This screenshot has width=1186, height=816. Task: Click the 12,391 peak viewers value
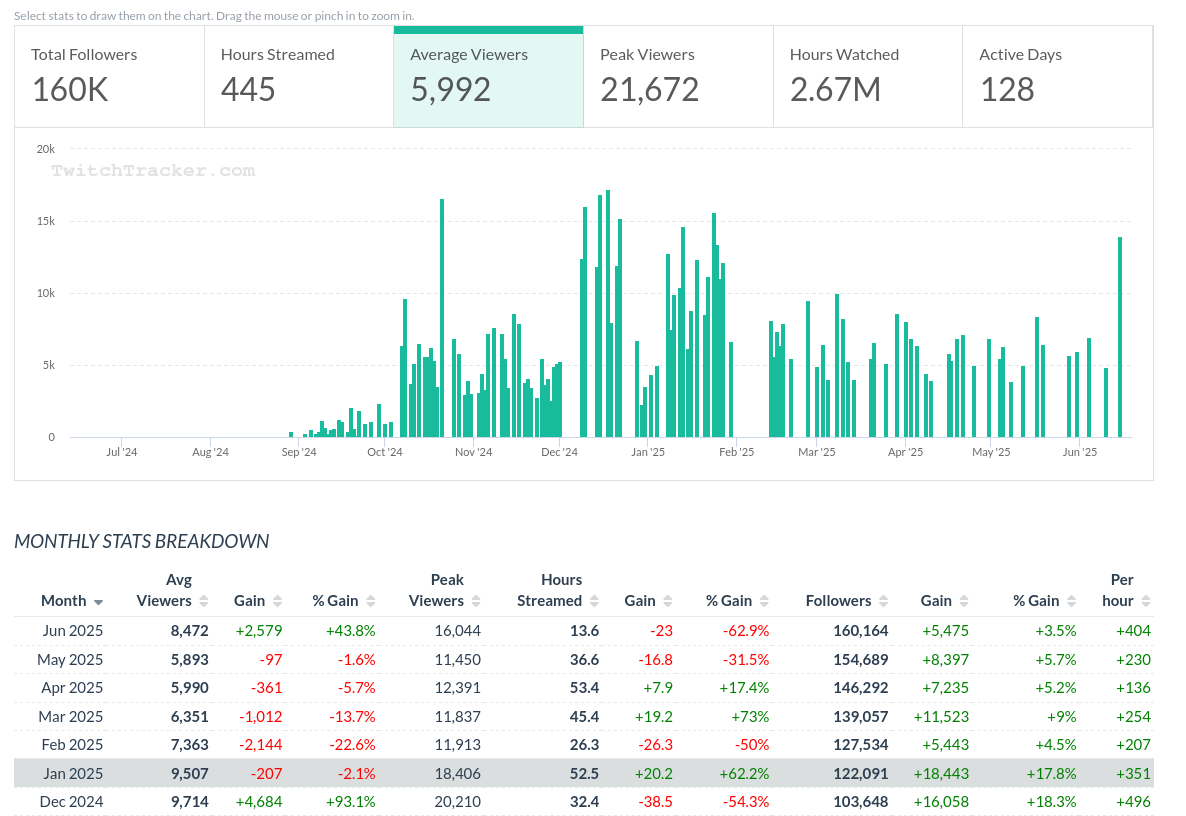click(x=458, y=687)
